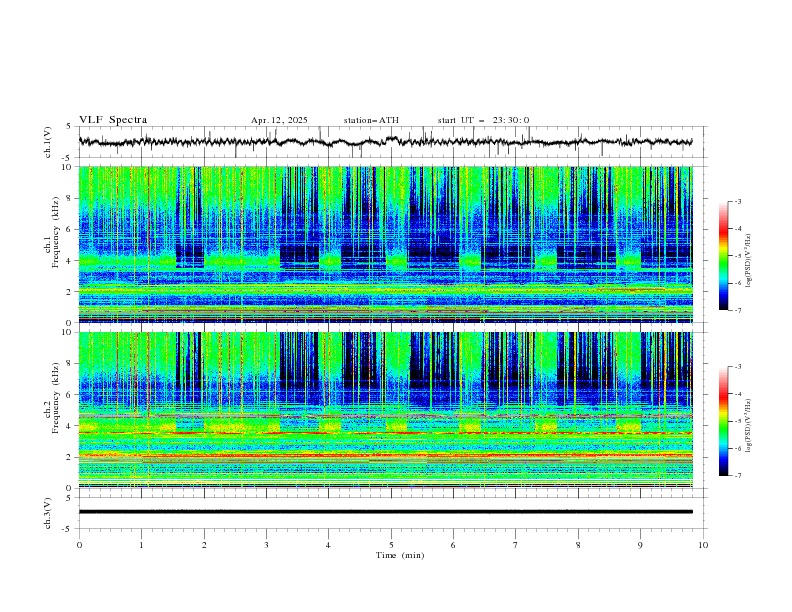Click the ch.2 spectrogram color bar

pos(723,421)
